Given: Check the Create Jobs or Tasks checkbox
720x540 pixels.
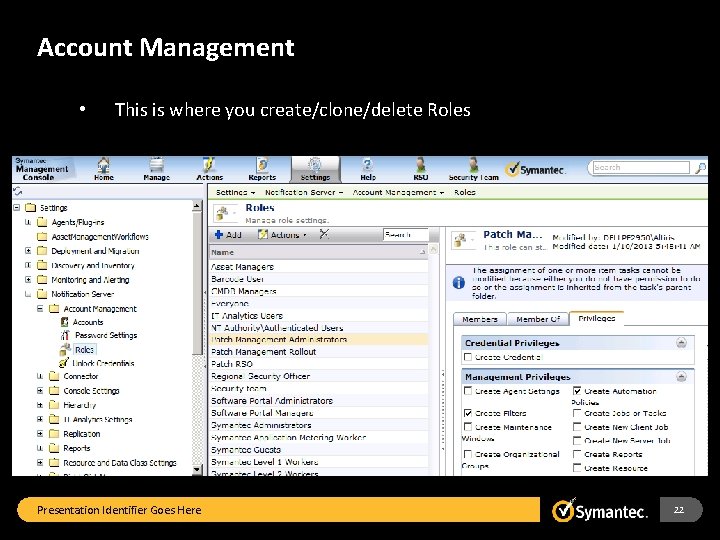Looking at the screenshot, I should tap(577, 413).
